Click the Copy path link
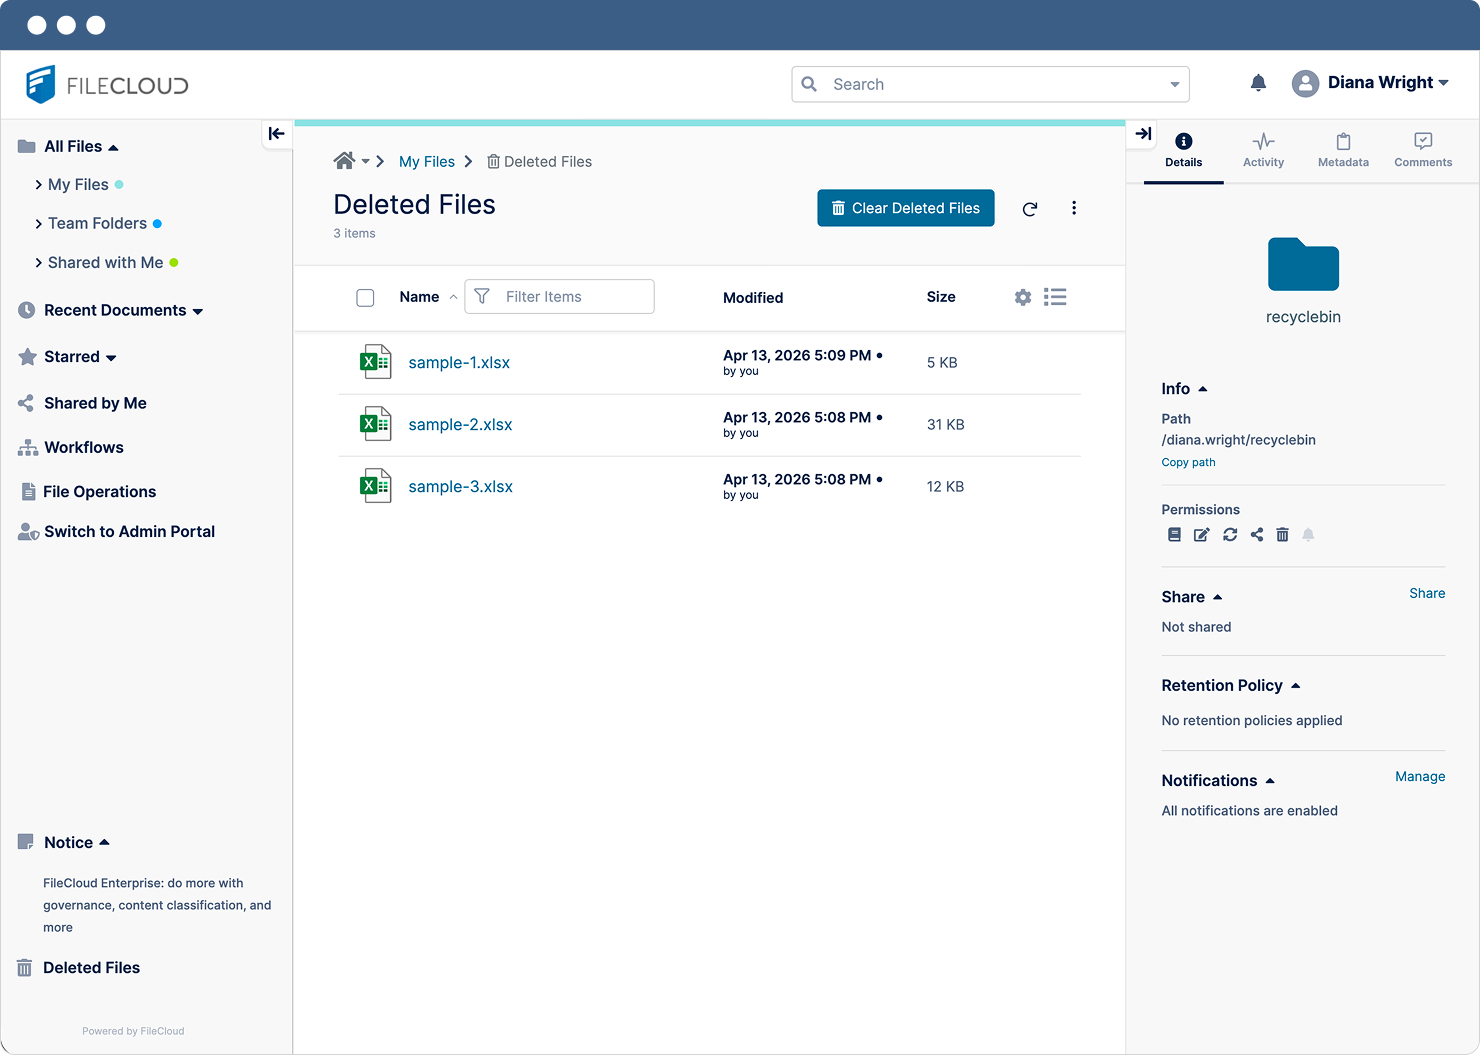The image size is (1480, 1055). click(1188, 463)
